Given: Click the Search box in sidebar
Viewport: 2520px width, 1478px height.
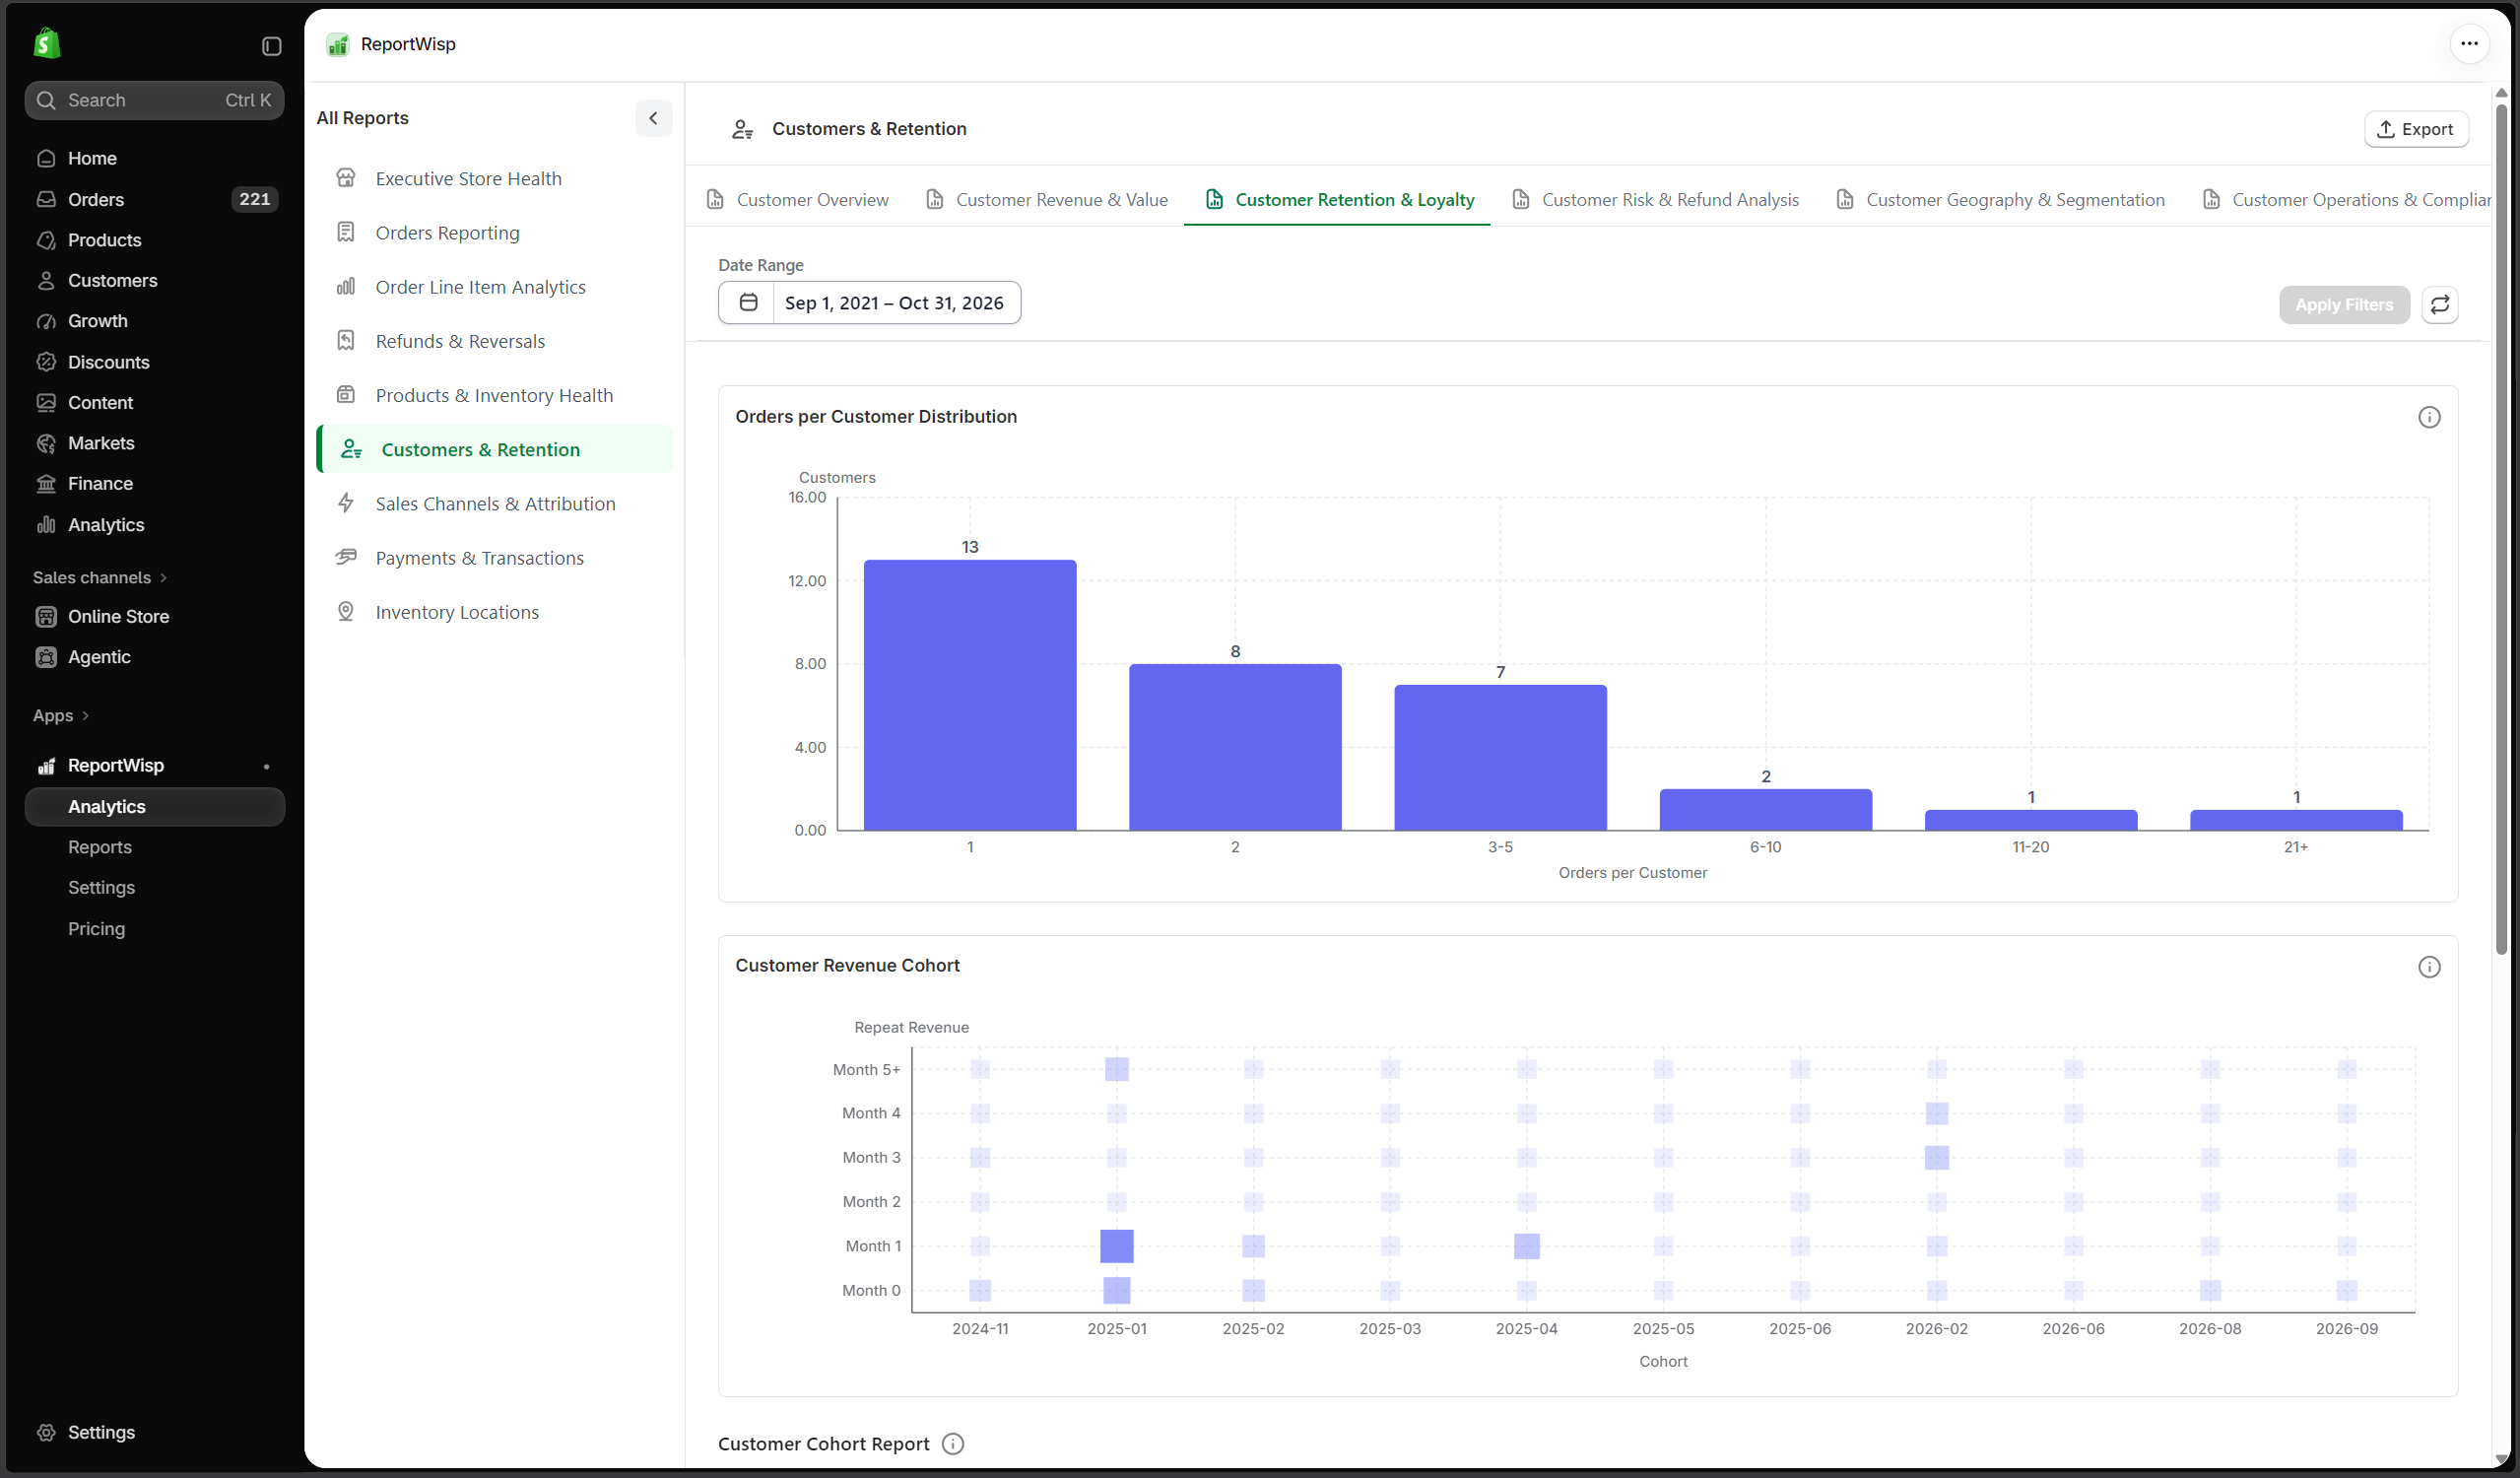Looking at the screenshot, I should tap(155, 101).
